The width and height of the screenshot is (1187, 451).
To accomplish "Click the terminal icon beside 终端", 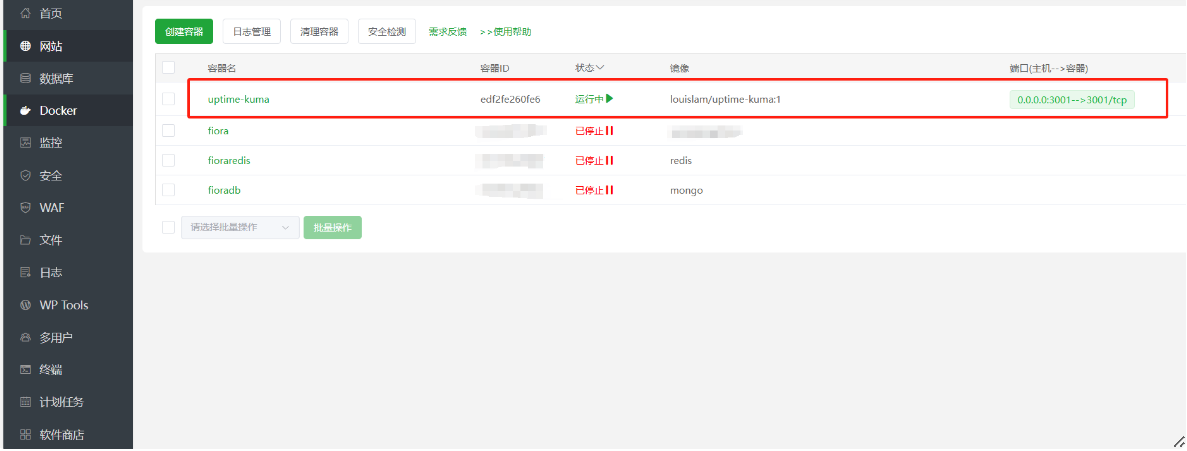I will 26,370.
